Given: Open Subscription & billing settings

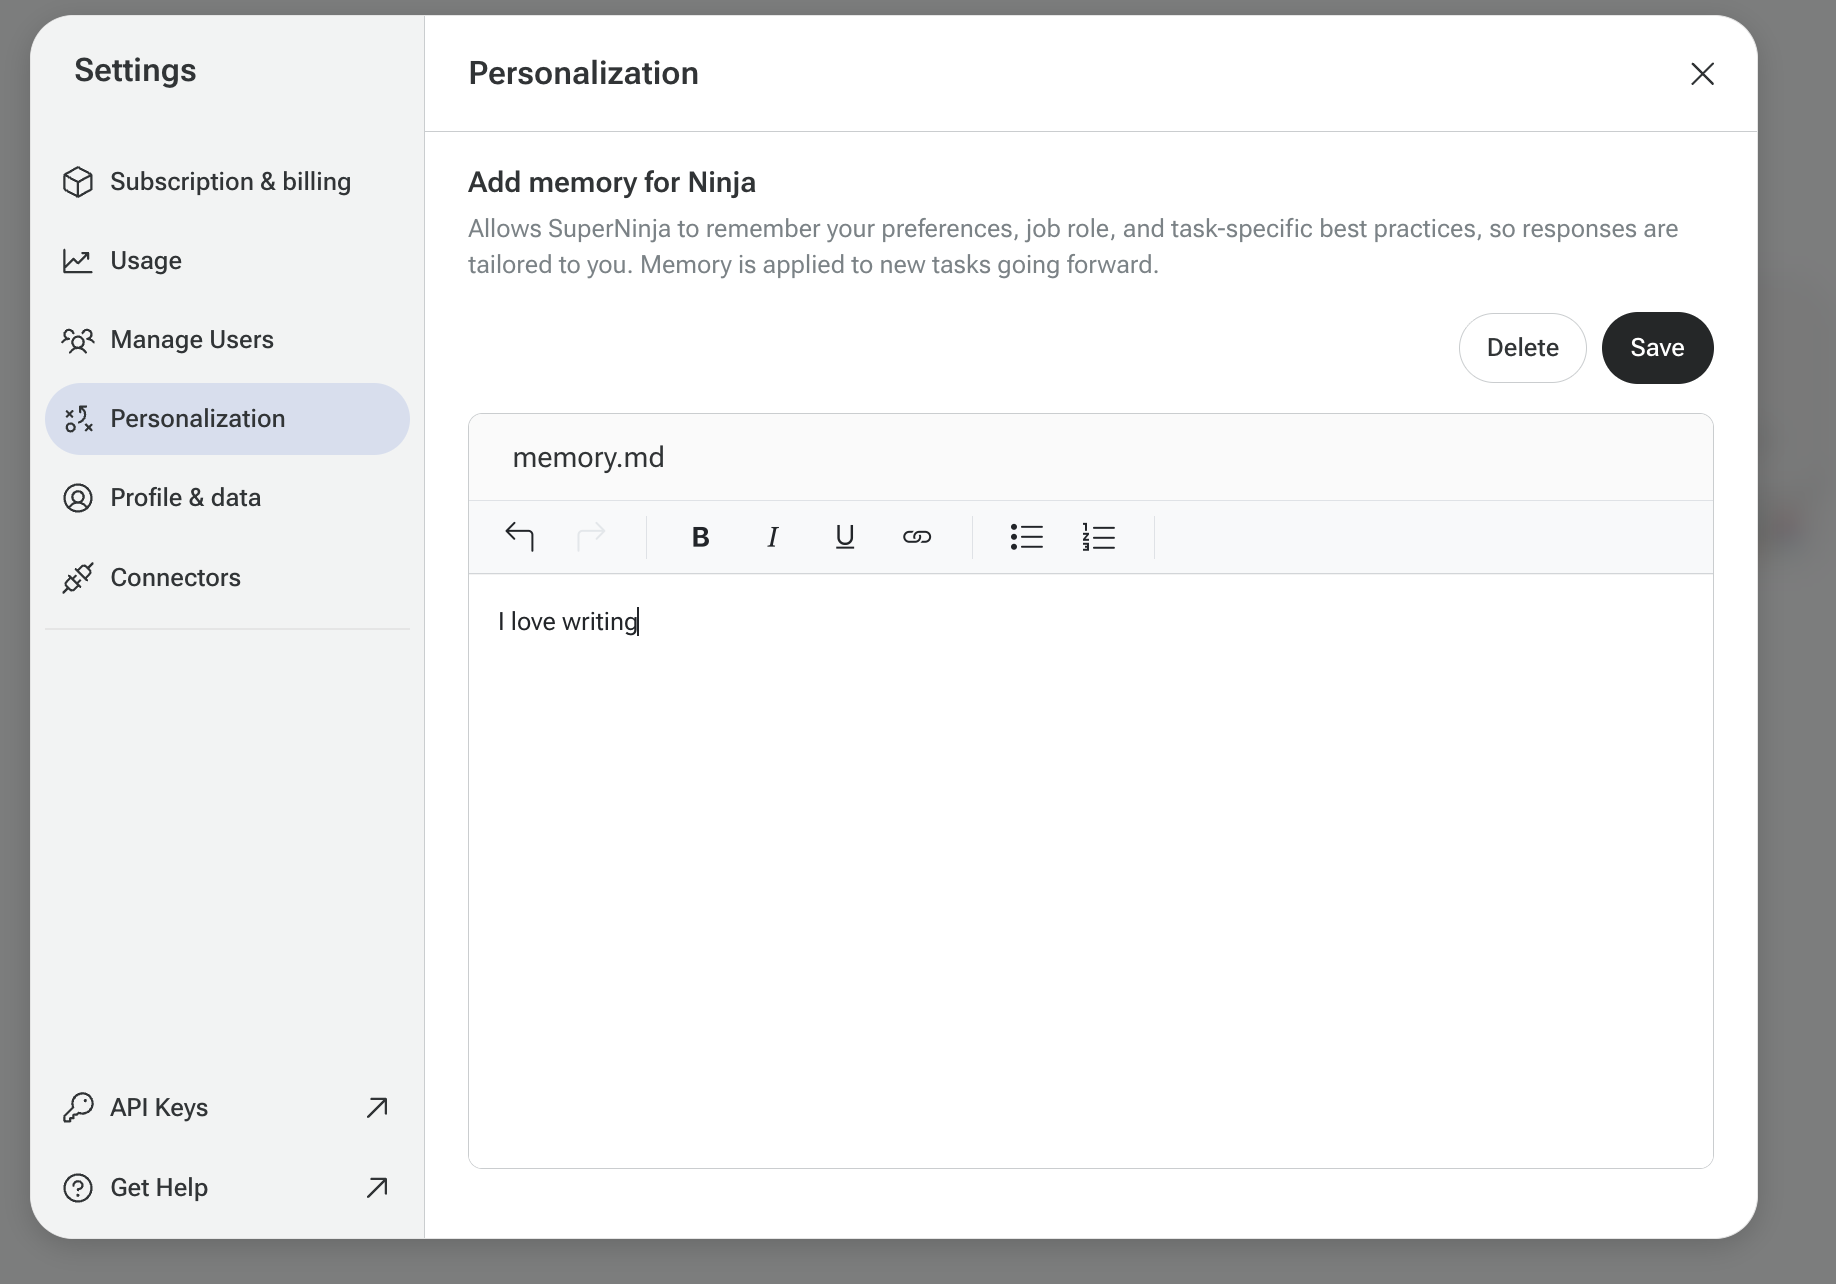Looking at the screenshot, I should pos(228,182).
